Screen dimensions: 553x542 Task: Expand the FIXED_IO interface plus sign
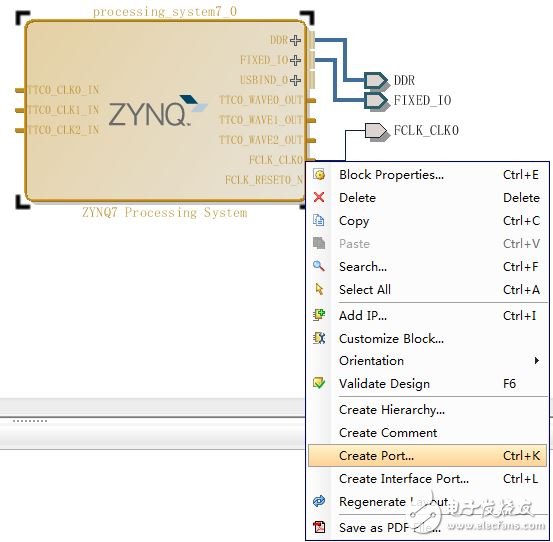(x=296, y=60)
